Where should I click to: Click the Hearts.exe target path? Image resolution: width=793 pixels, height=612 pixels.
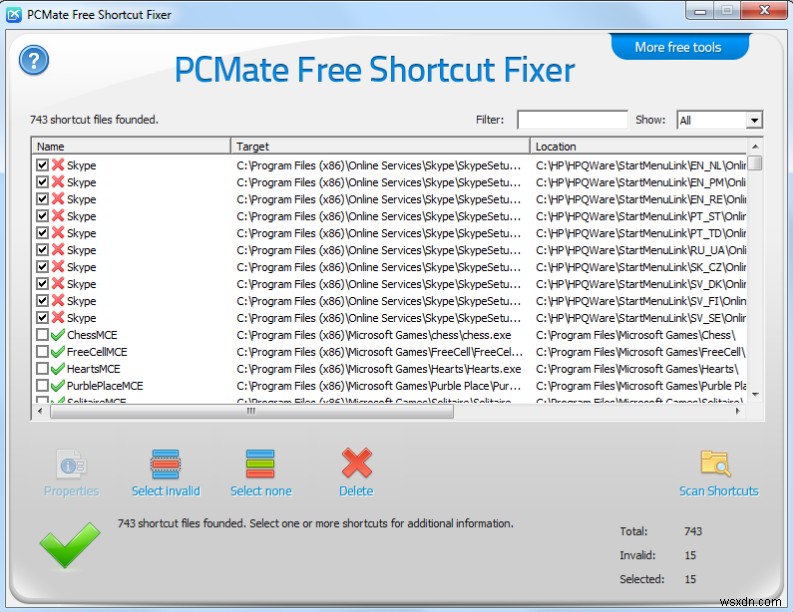pyautogui.click(x=378, y=369)
